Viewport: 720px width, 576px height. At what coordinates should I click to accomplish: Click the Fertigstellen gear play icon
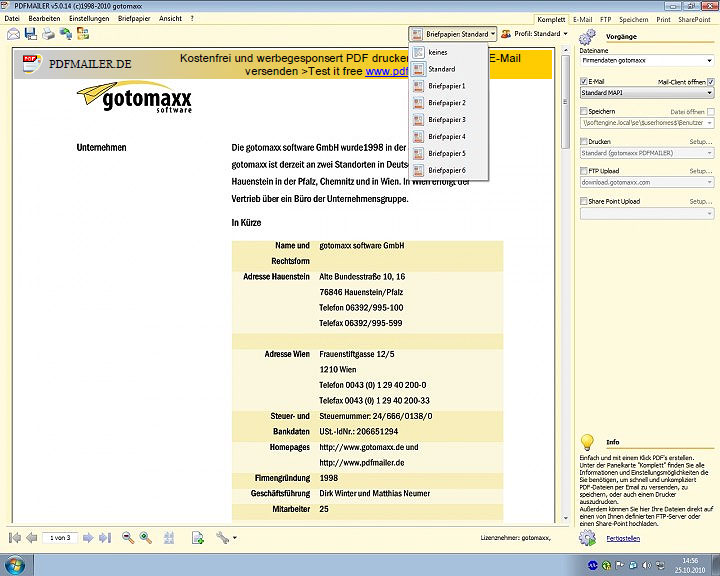(587, 538)
